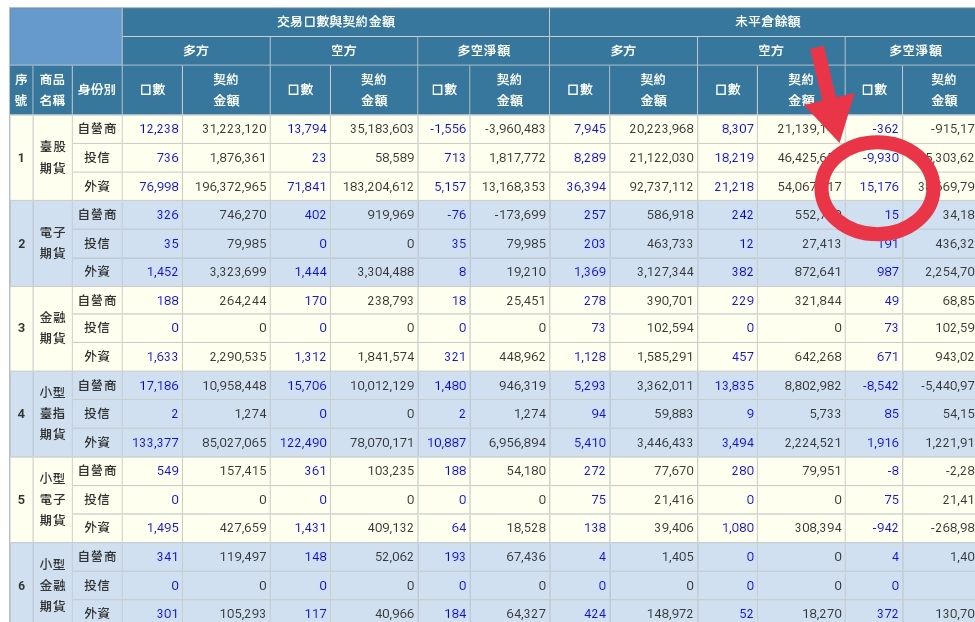Click the 序號 column header

21,90
